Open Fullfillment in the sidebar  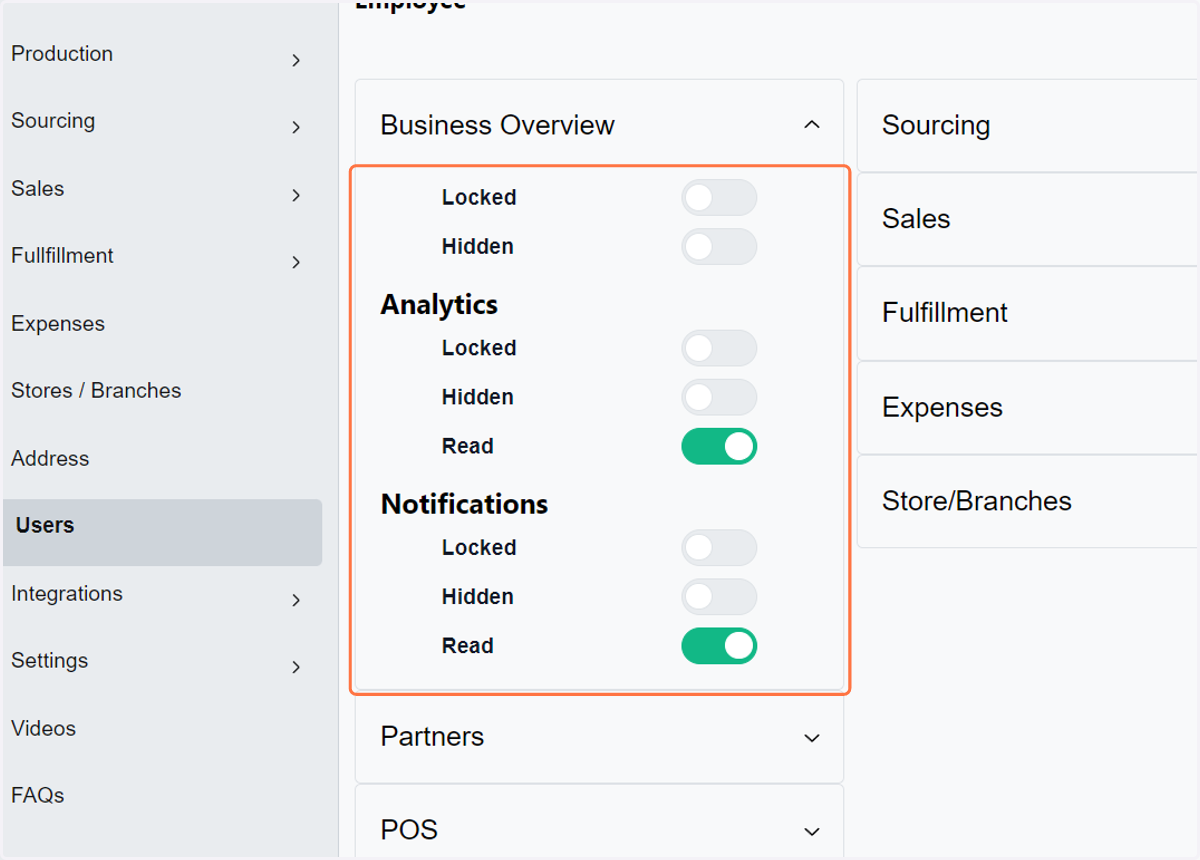(62, 256)
